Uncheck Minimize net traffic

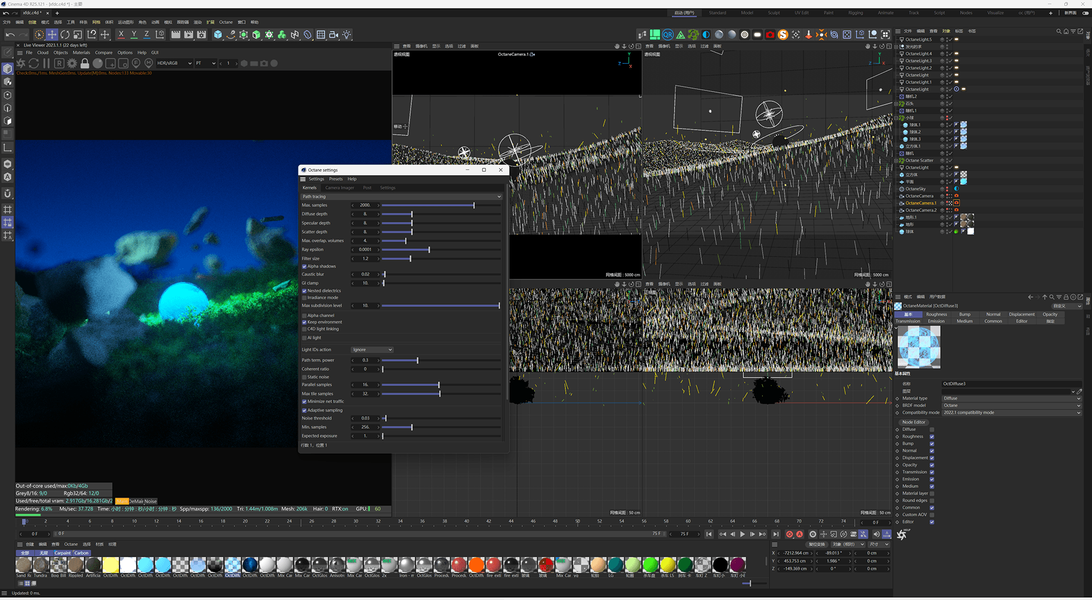pos(304,402)
